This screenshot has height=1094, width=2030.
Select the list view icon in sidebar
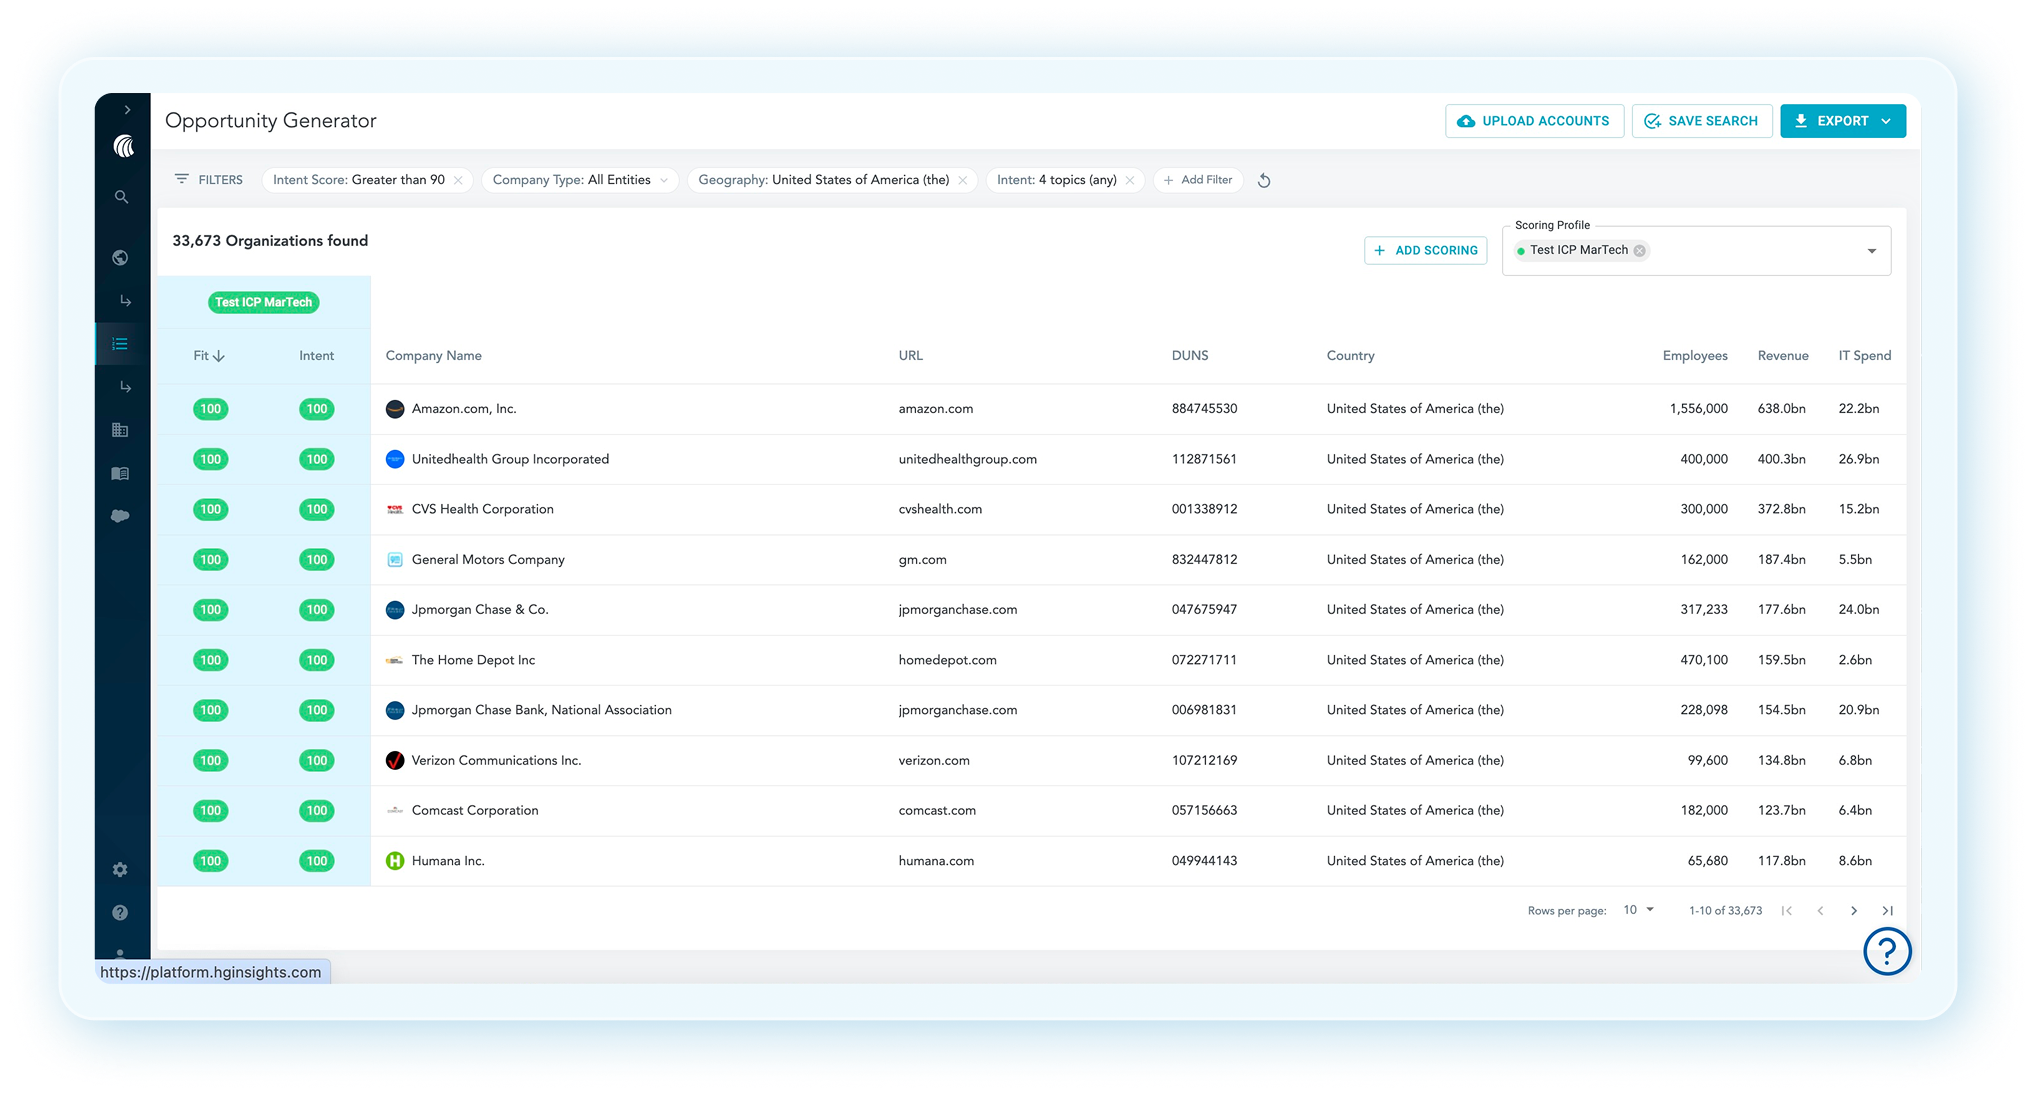coord(120,344)
